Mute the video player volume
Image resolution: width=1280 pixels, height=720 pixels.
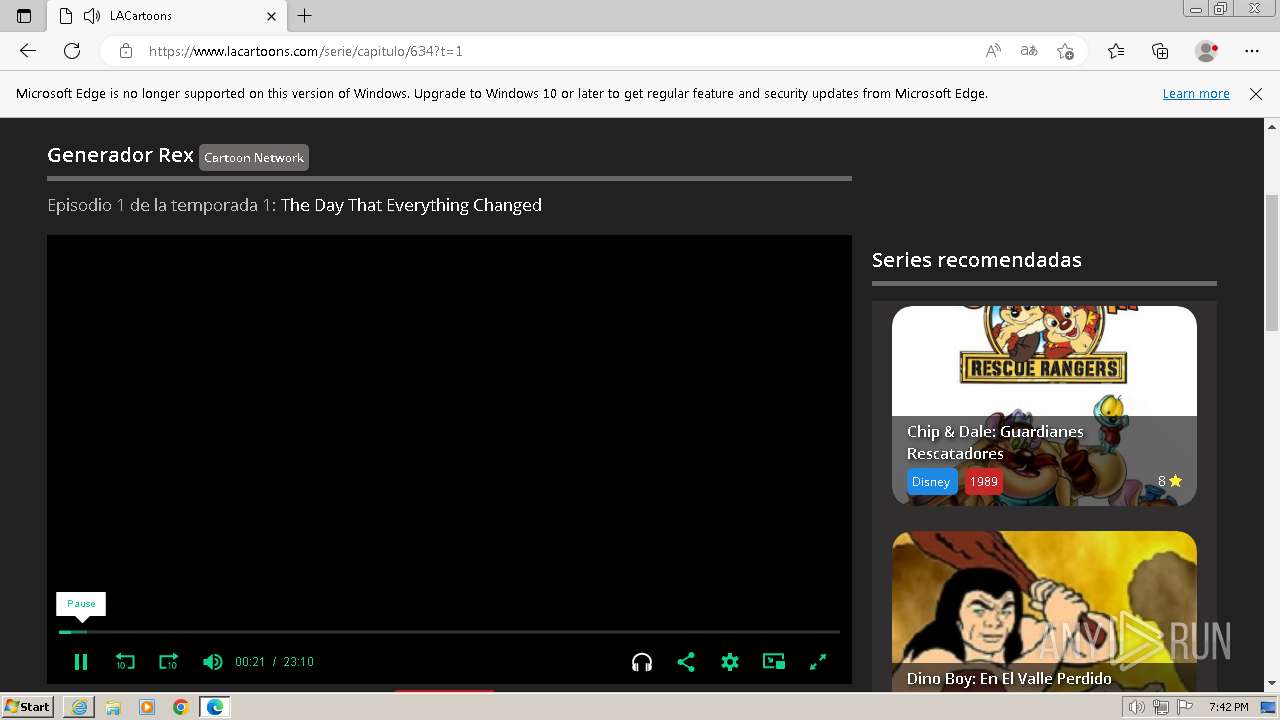[212, 662]
